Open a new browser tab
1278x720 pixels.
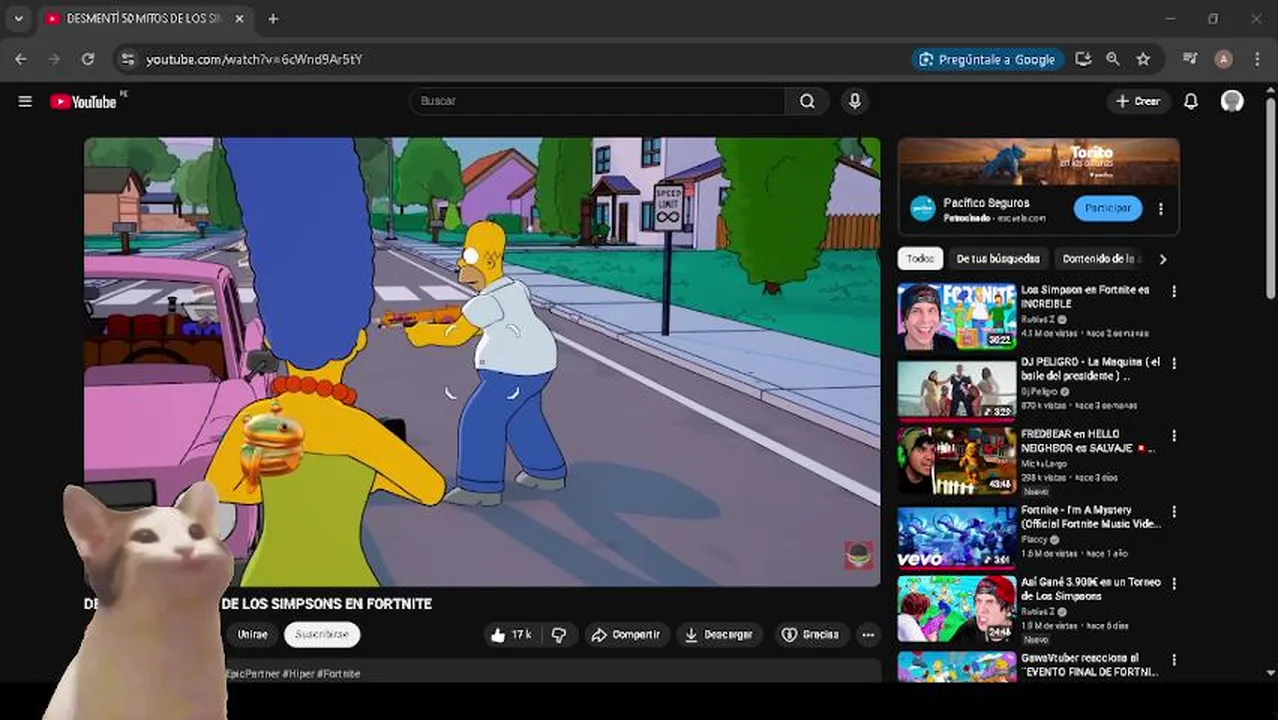[x=273, y=19]
